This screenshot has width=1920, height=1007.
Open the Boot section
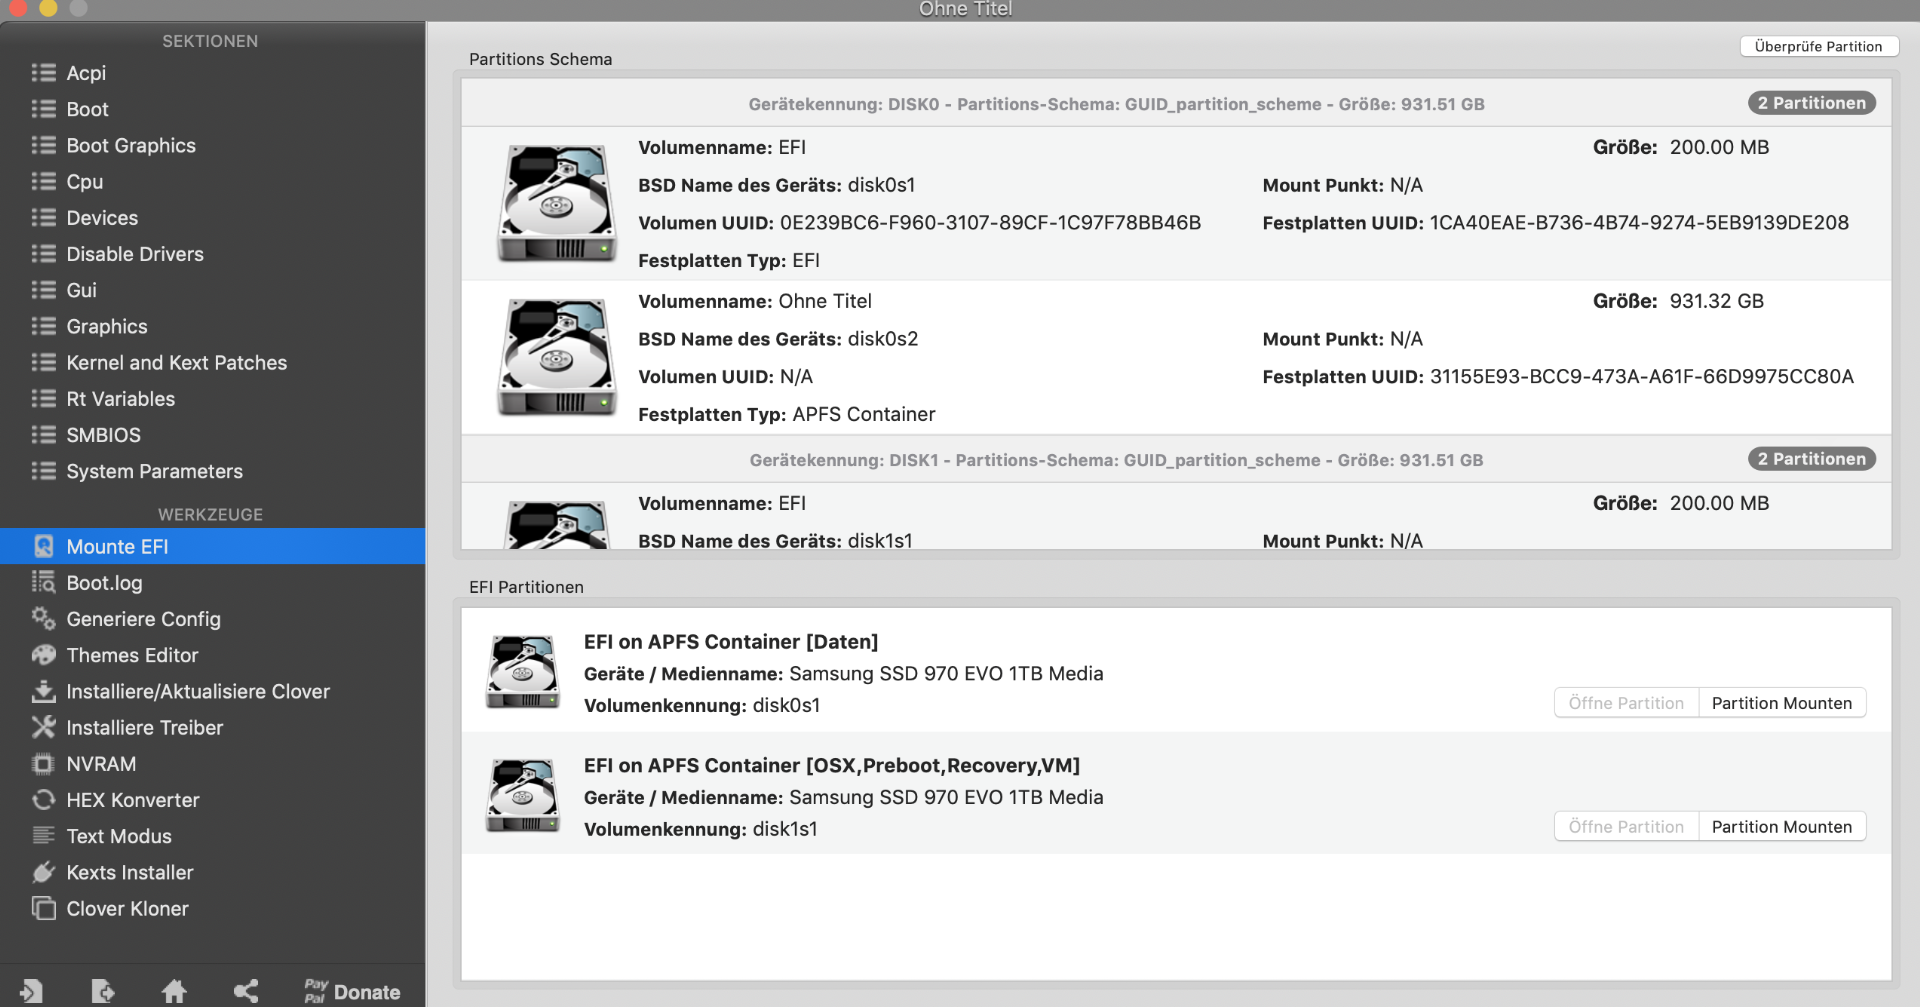212,109
